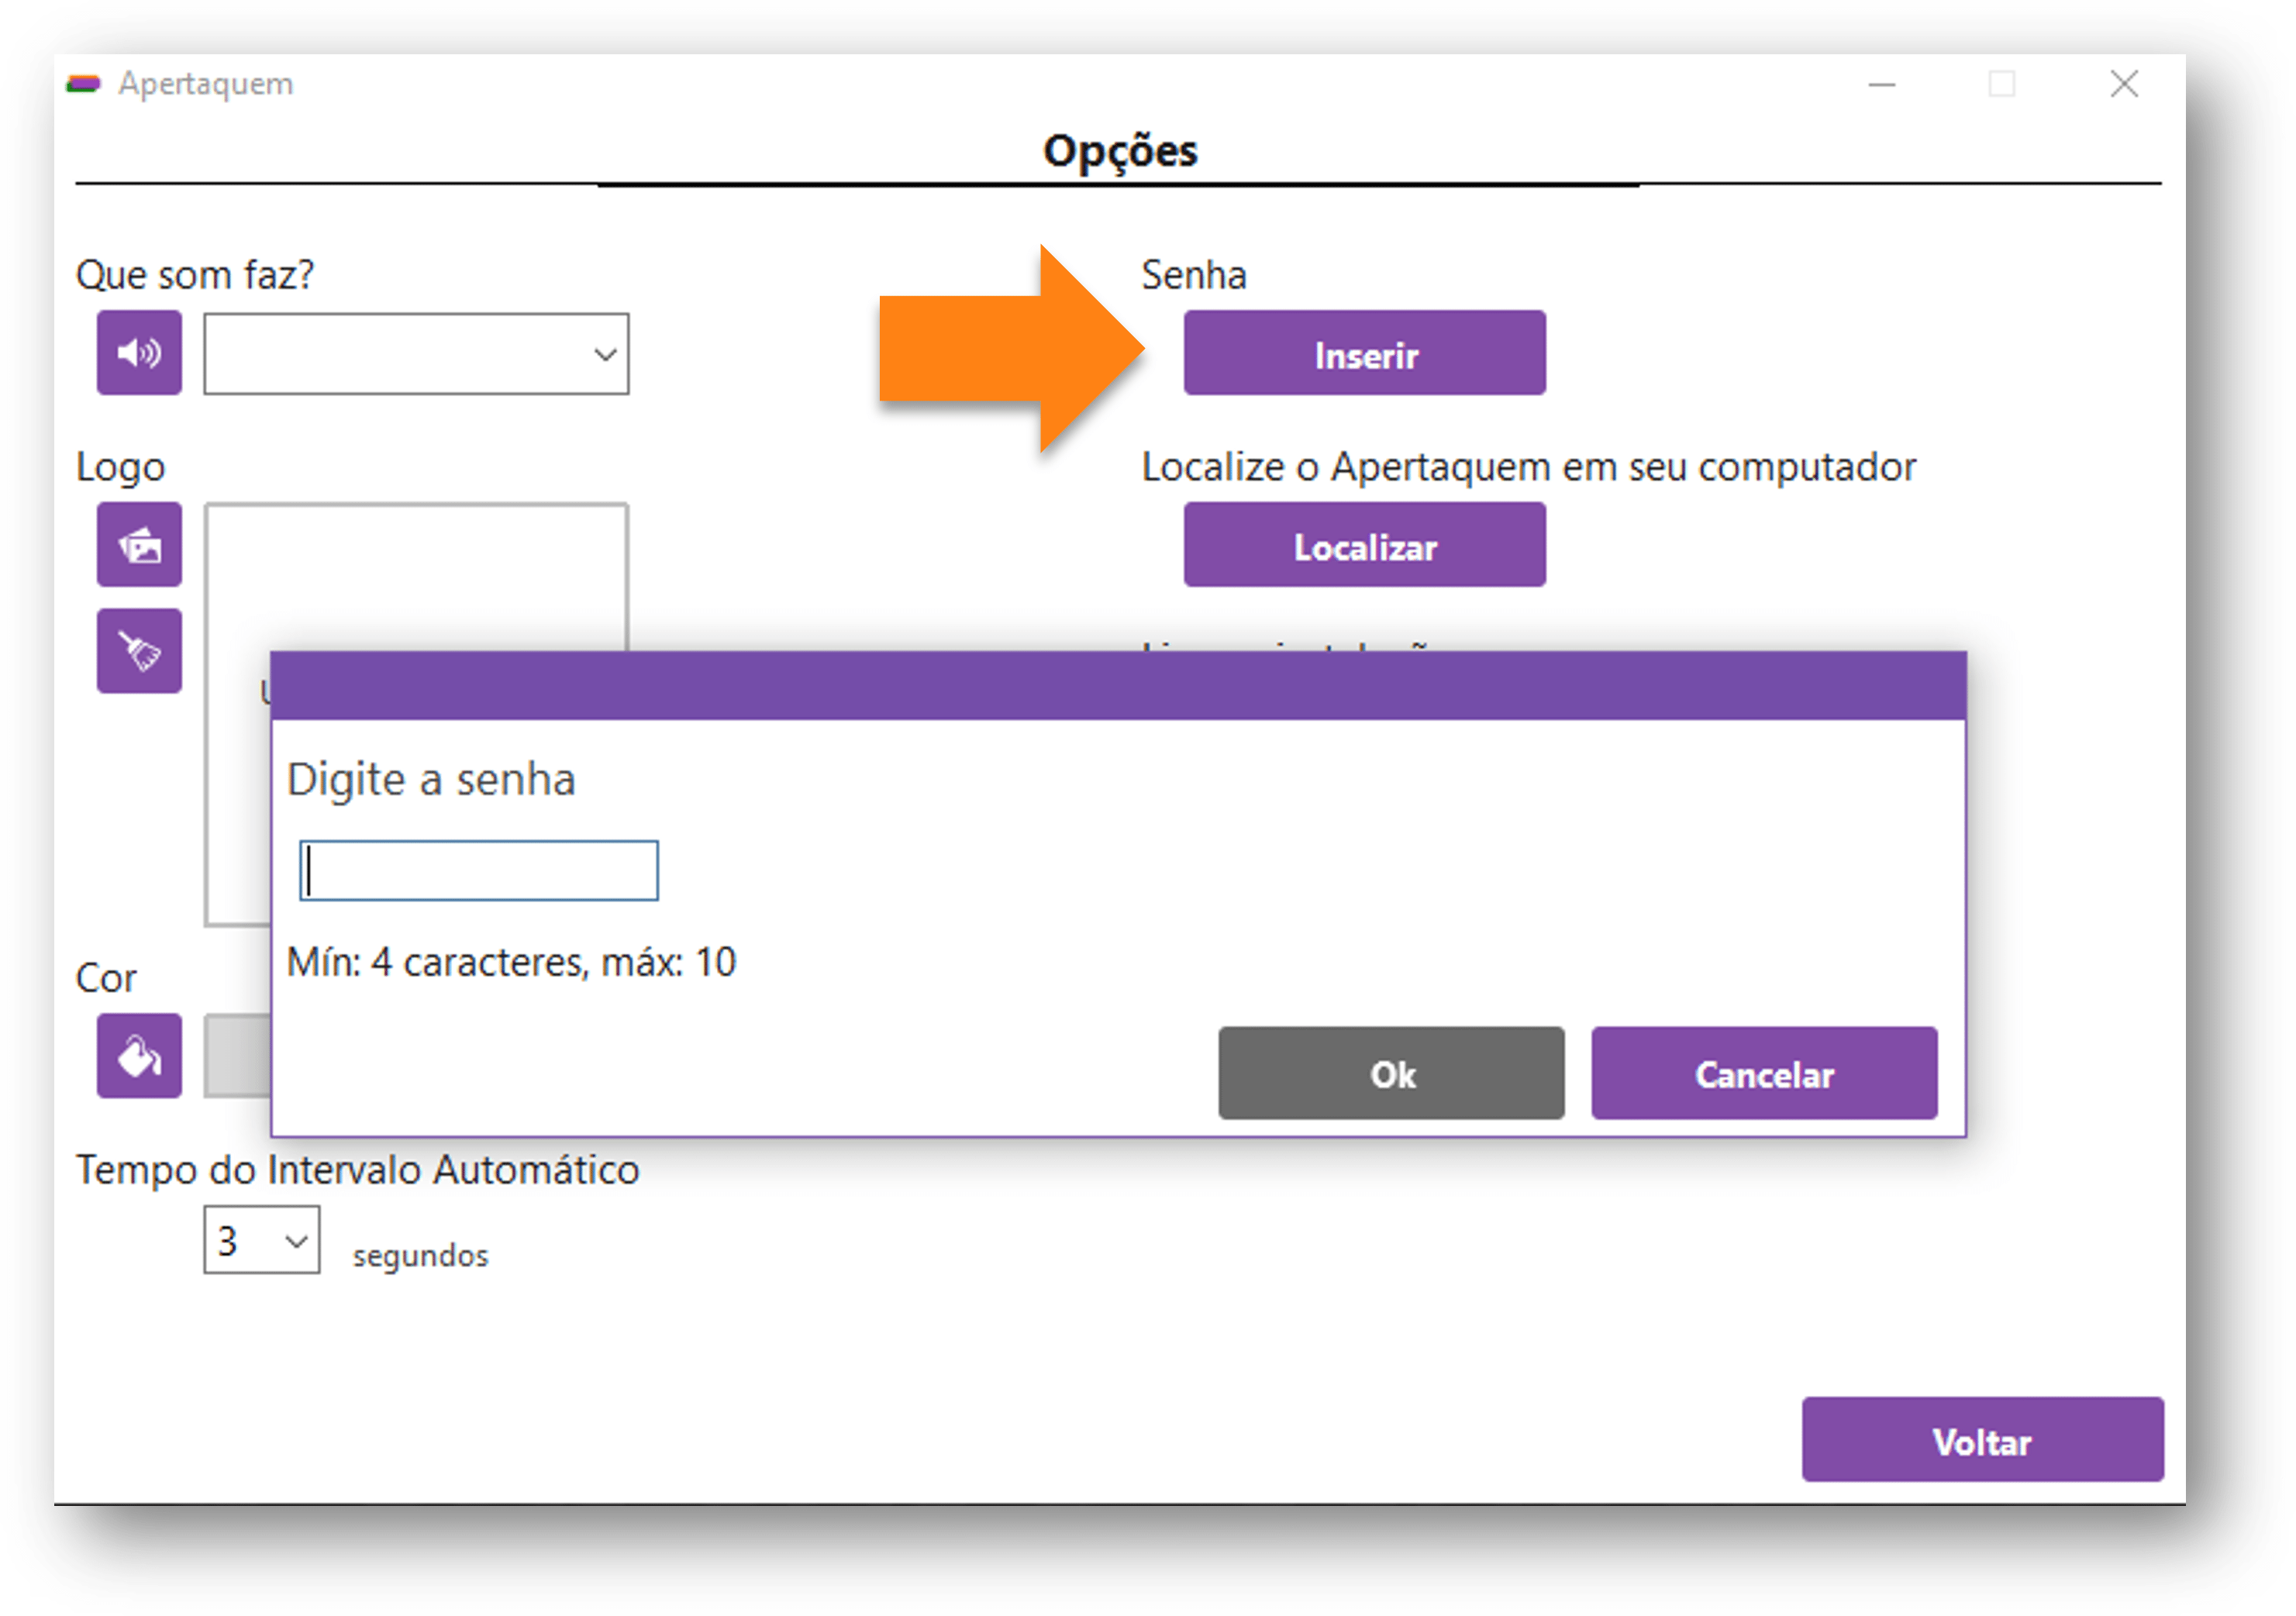Click the 'Localize o Apertaquem em seu computador' label
Screen dimensions: 2296x1616
(x=1529, y=467)
